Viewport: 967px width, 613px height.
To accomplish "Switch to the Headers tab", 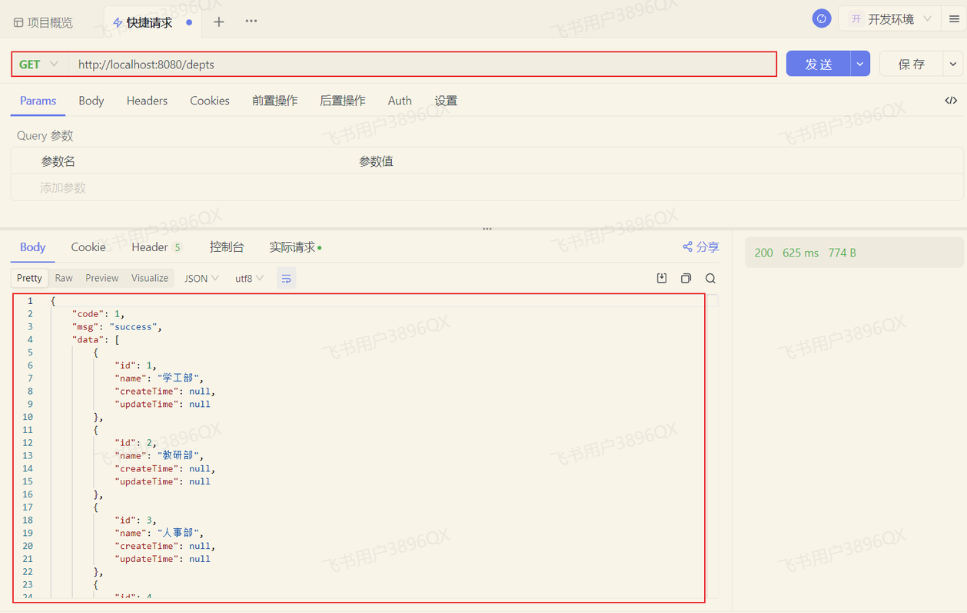I will 147,101.
